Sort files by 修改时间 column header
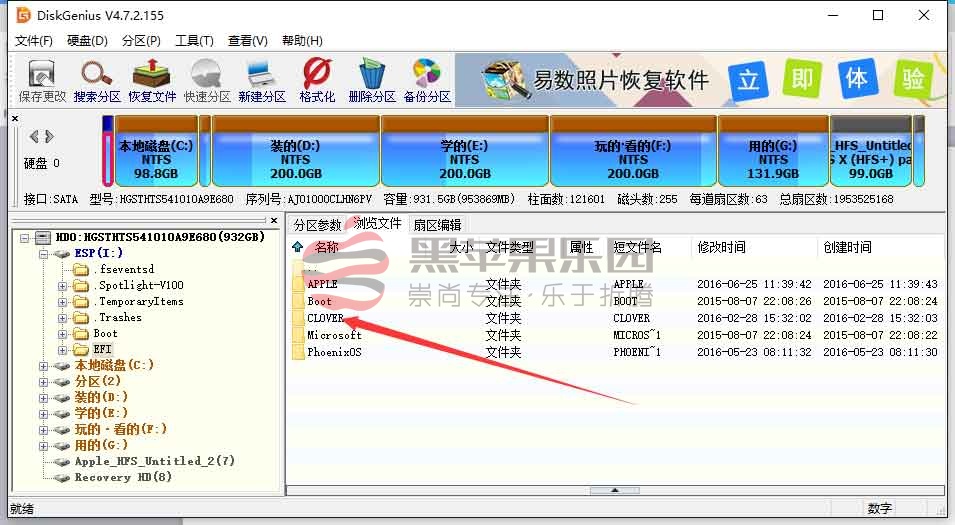 tap(721, 247)
